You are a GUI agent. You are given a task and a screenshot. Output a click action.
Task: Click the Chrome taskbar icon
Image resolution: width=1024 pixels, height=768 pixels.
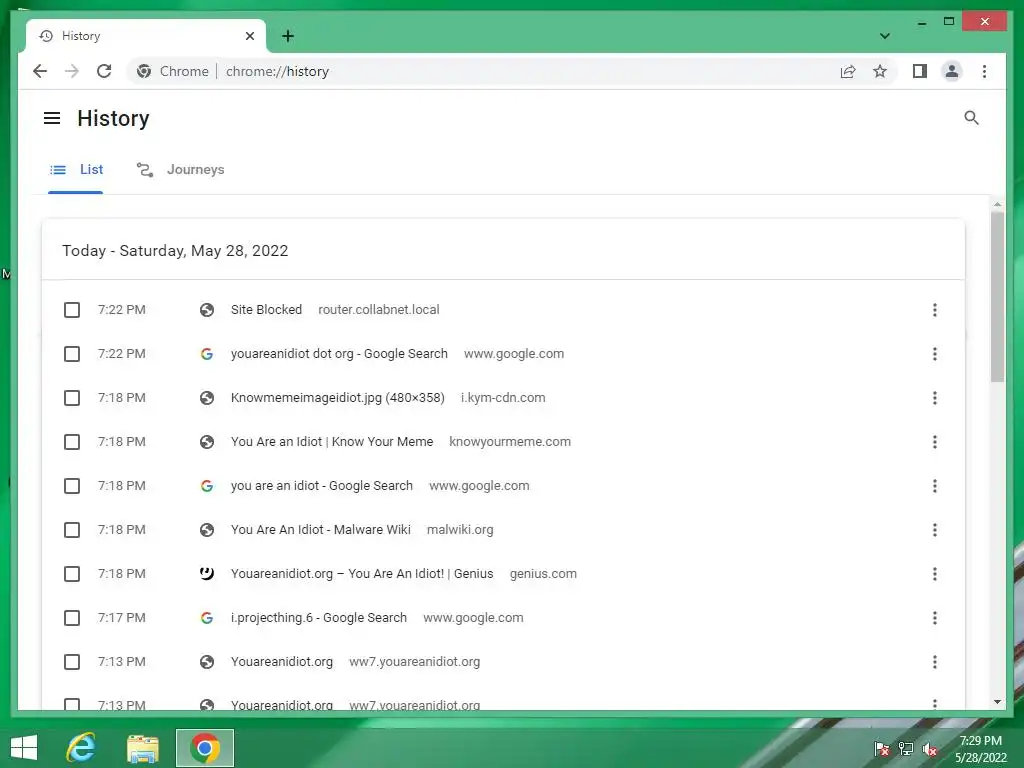(x=205, y=748)
